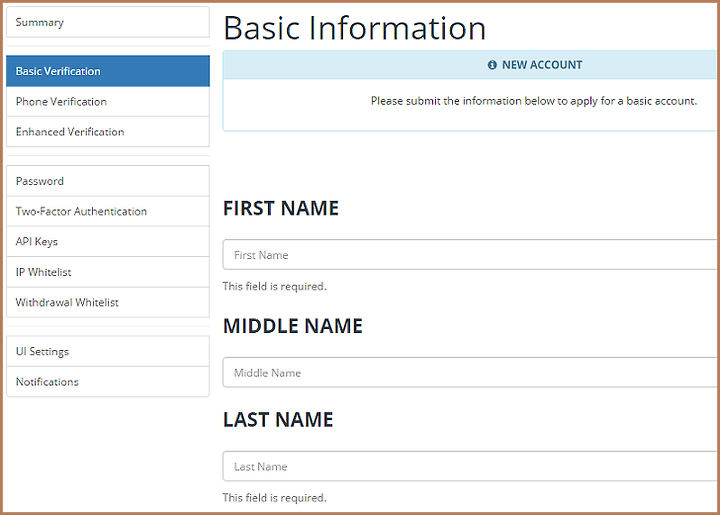Focus the Last Name input field
Image resolution: width=720 pixels, height=515 pixels.
tap(471, 466)
